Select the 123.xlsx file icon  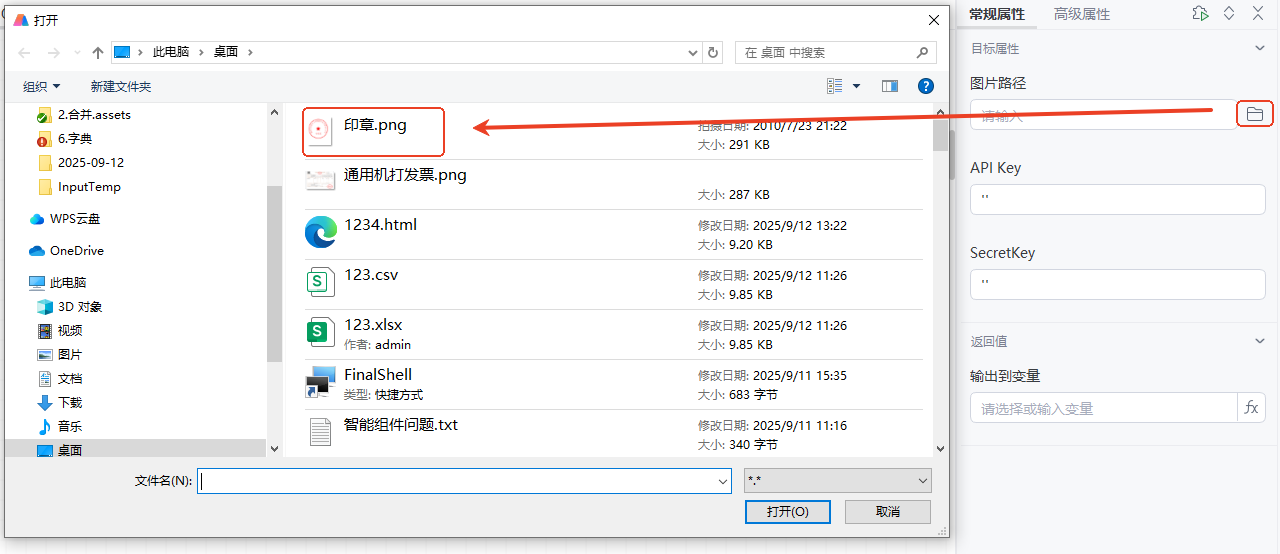tap(320, 332)
